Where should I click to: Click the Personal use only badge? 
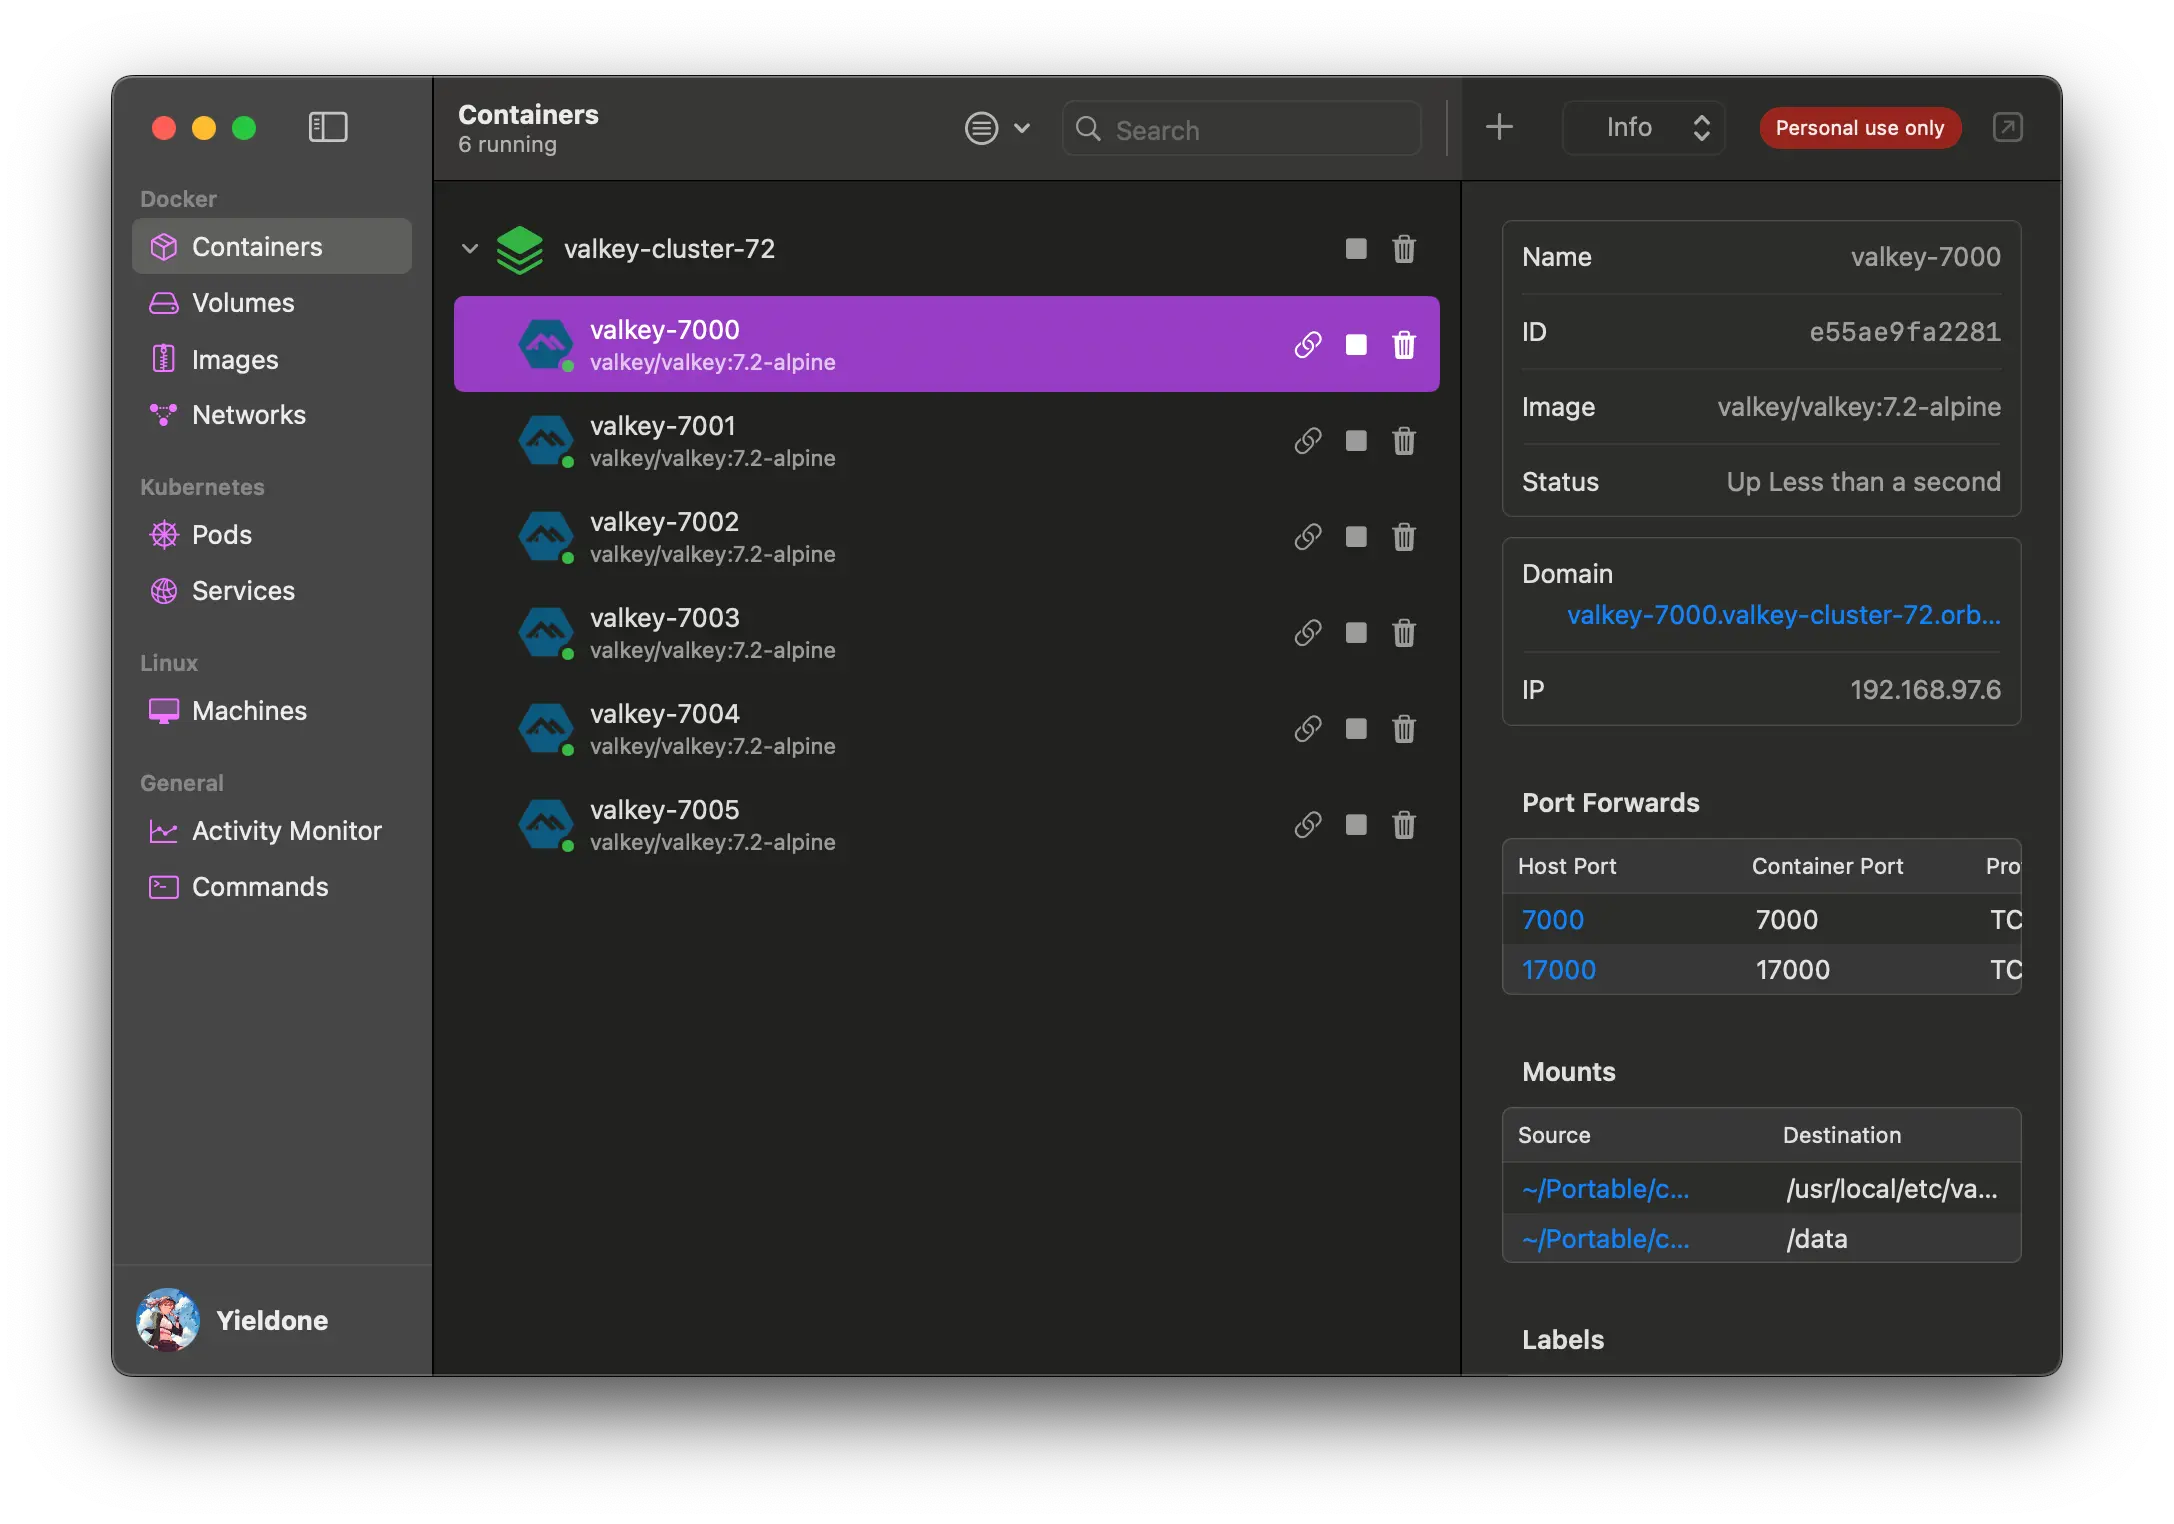[1858, 128]
